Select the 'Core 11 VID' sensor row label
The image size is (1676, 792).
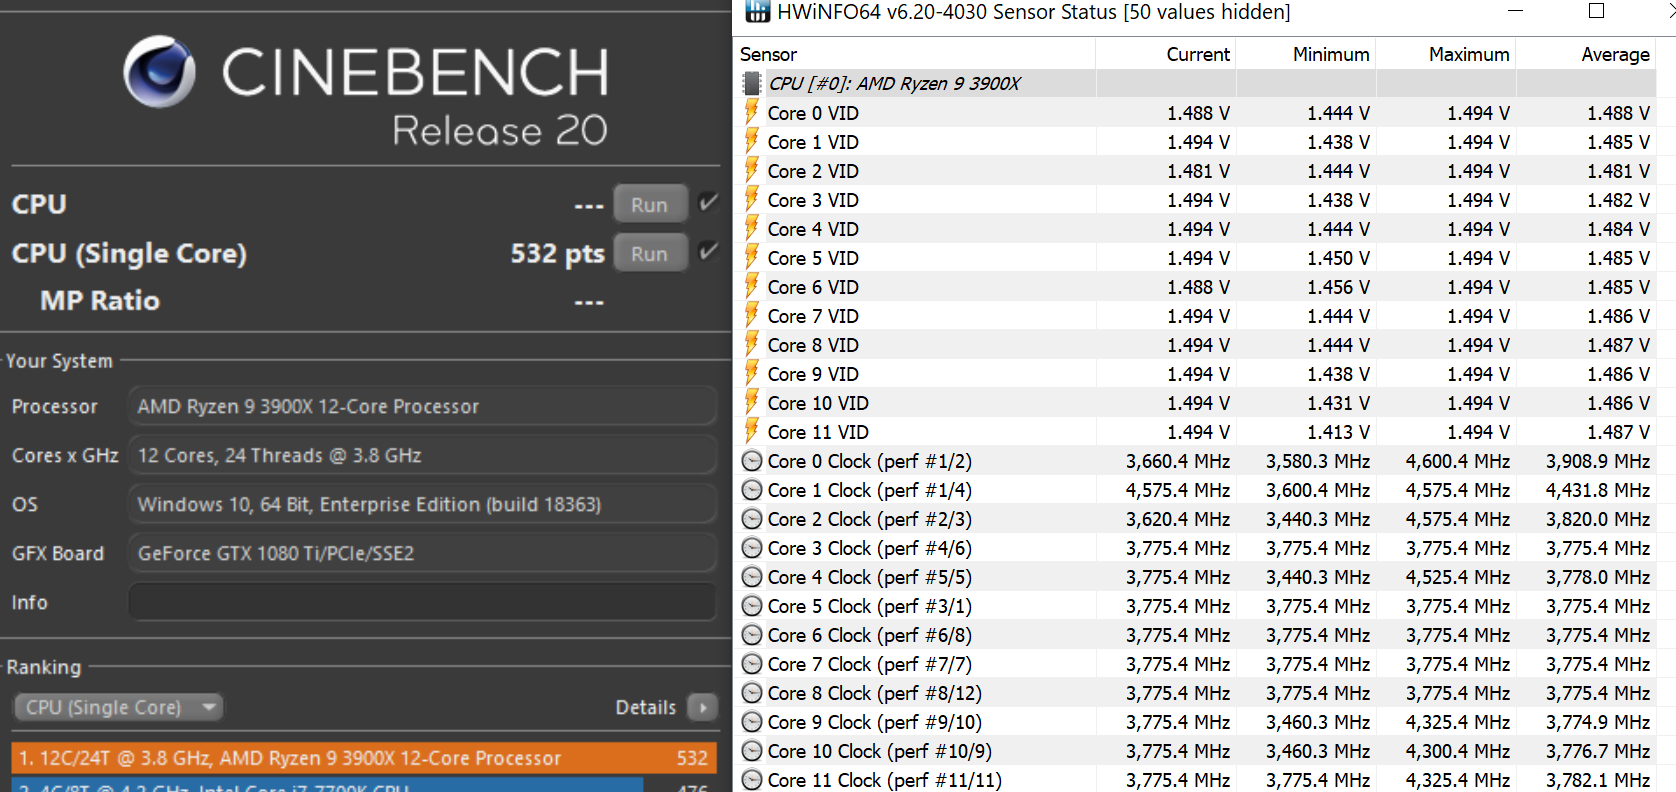pyautogui.click(x=818, y=432)
